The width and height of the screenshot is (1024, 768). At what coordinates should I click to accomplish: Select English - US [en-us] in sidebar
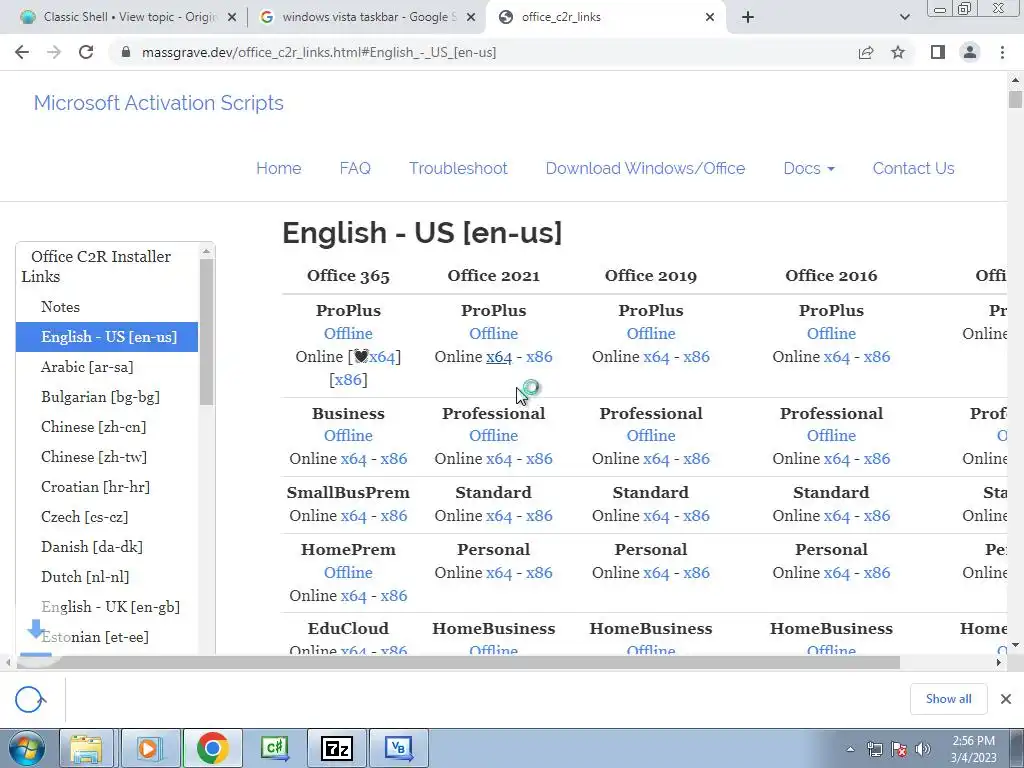coord(107,337)
